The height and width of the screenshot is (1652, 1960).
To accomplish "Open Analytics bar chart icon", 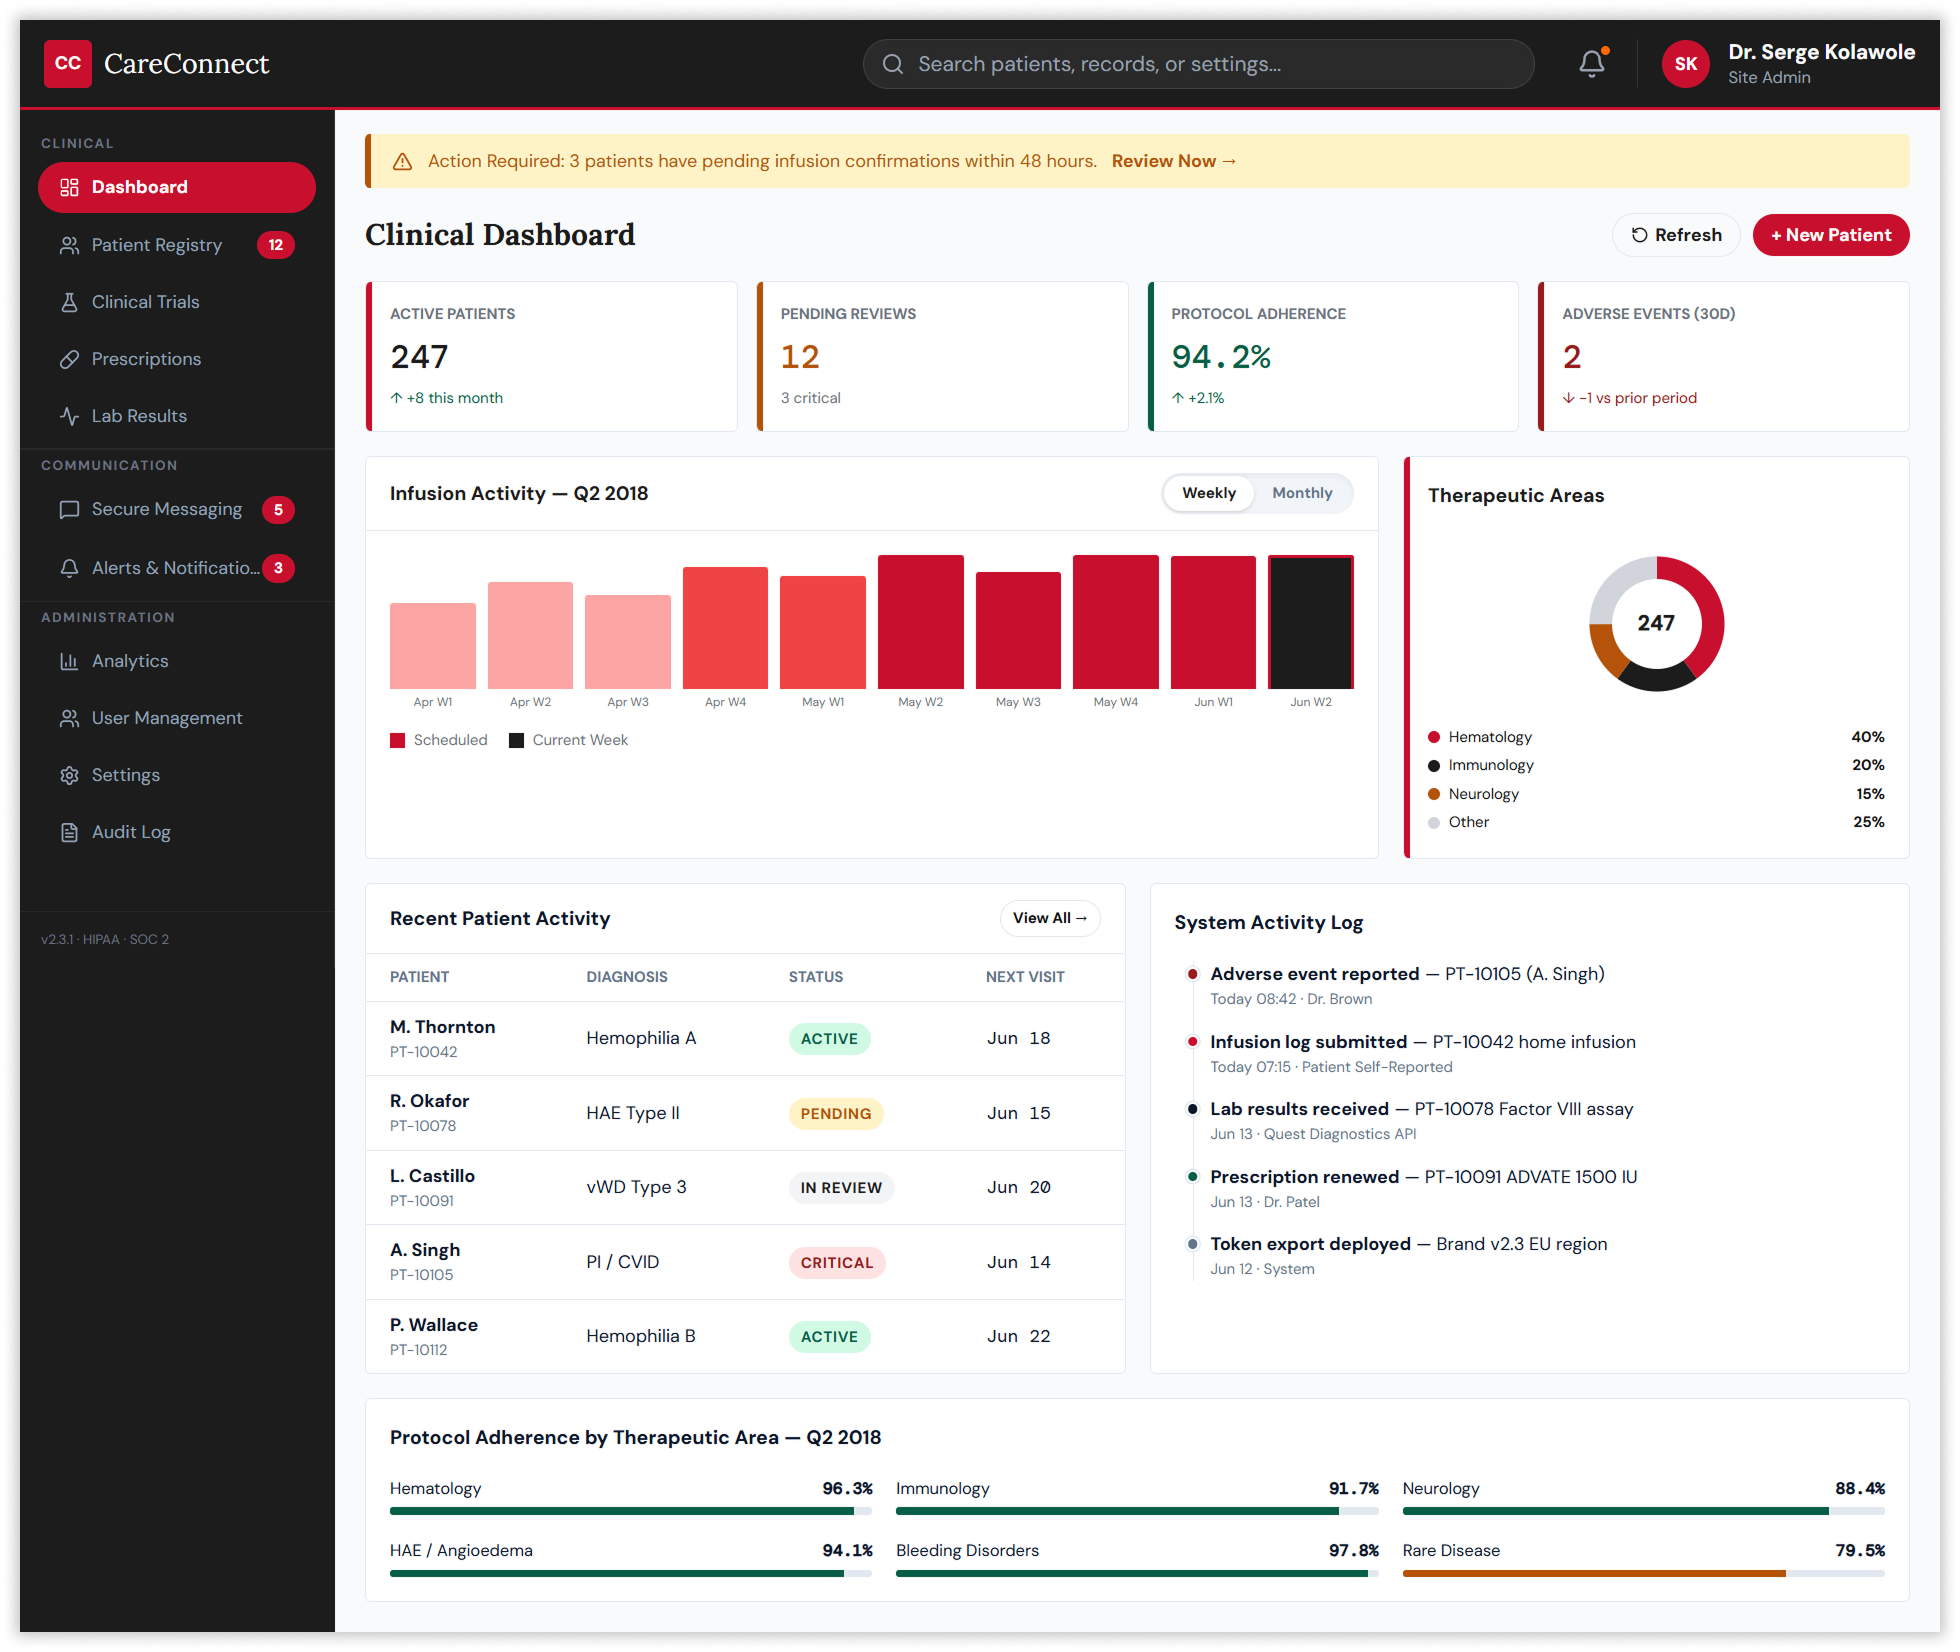I will (x=69, y=661).
